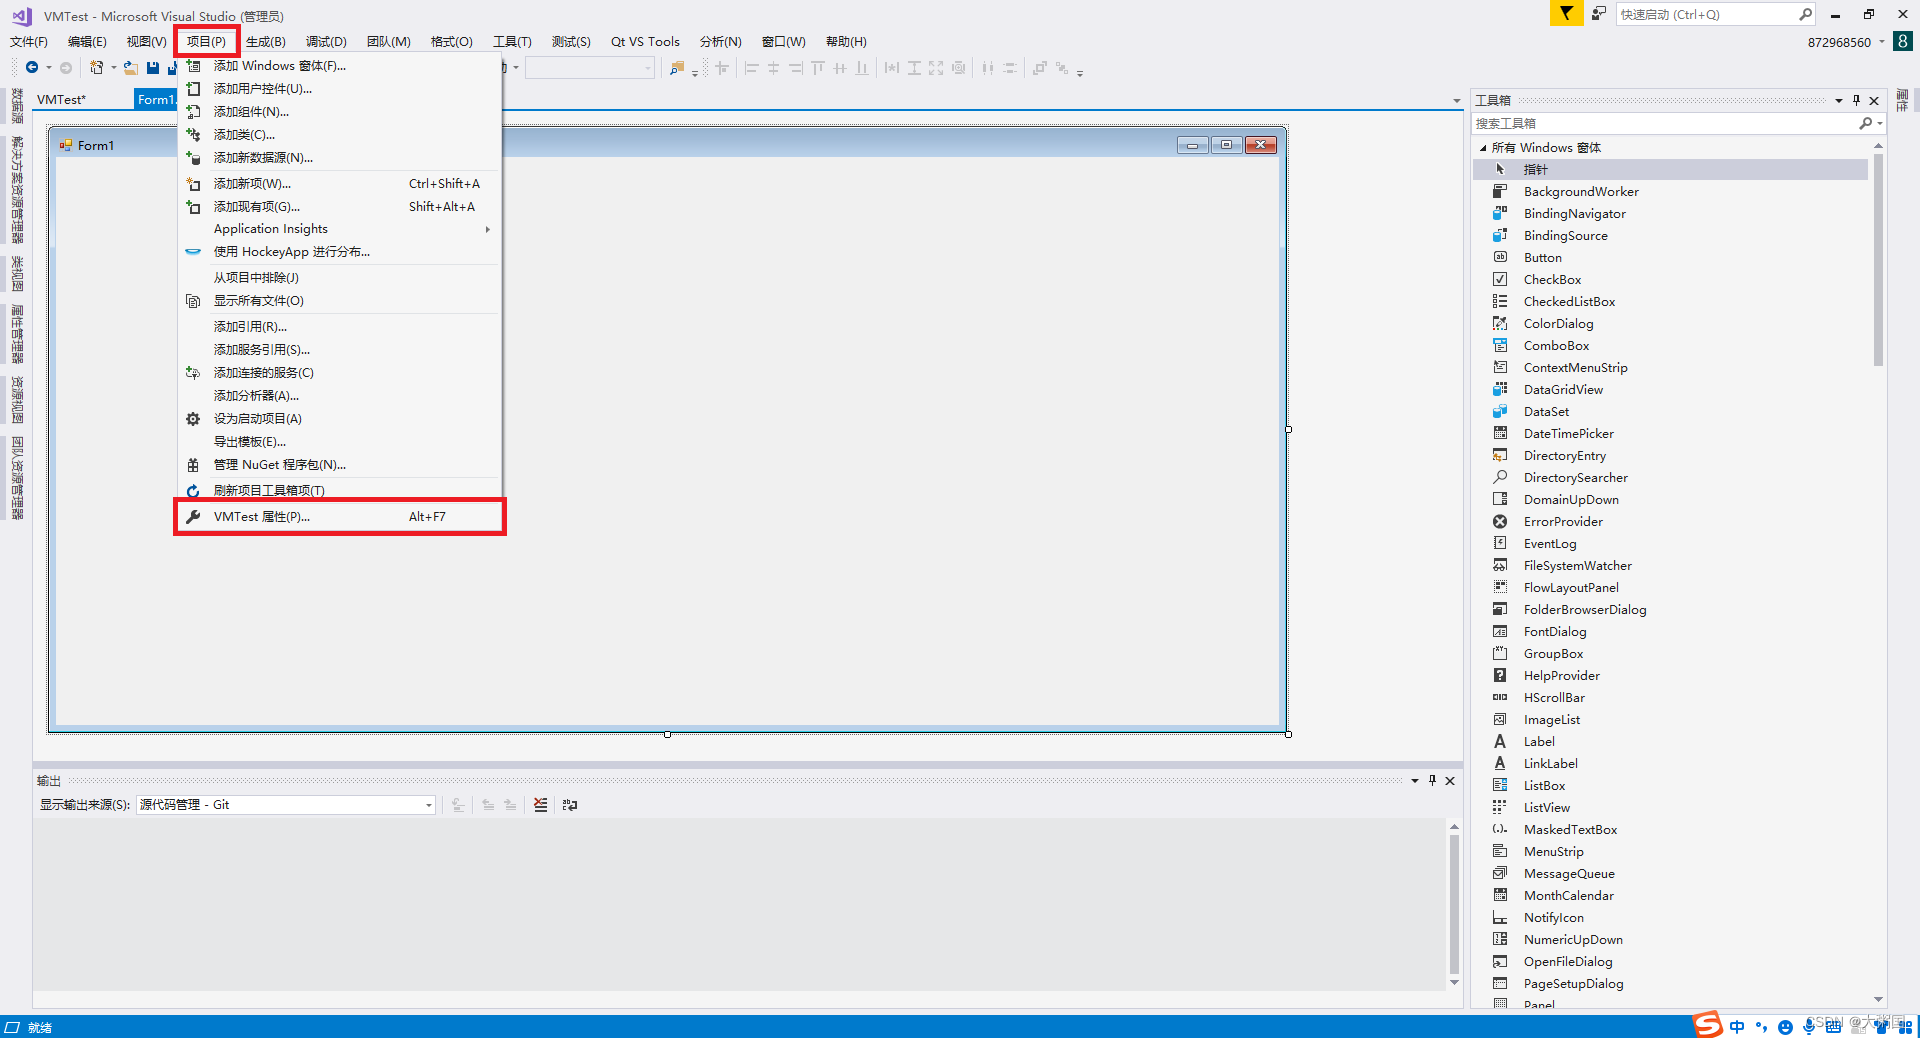Choose 添加 Windows 窗体(F) menu entry
1920x1038 pixels.
[x=340, y=66]
